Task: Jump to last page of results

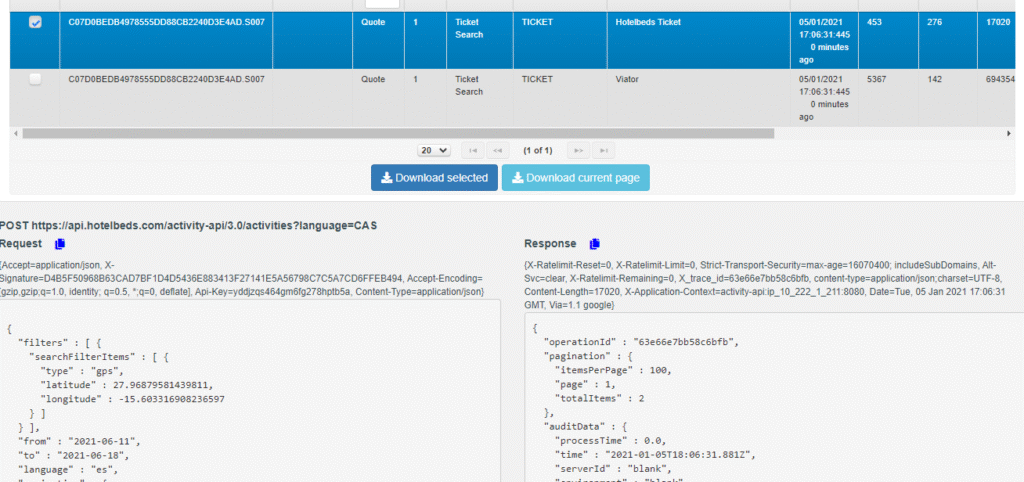Action: (x=602, y=150)
